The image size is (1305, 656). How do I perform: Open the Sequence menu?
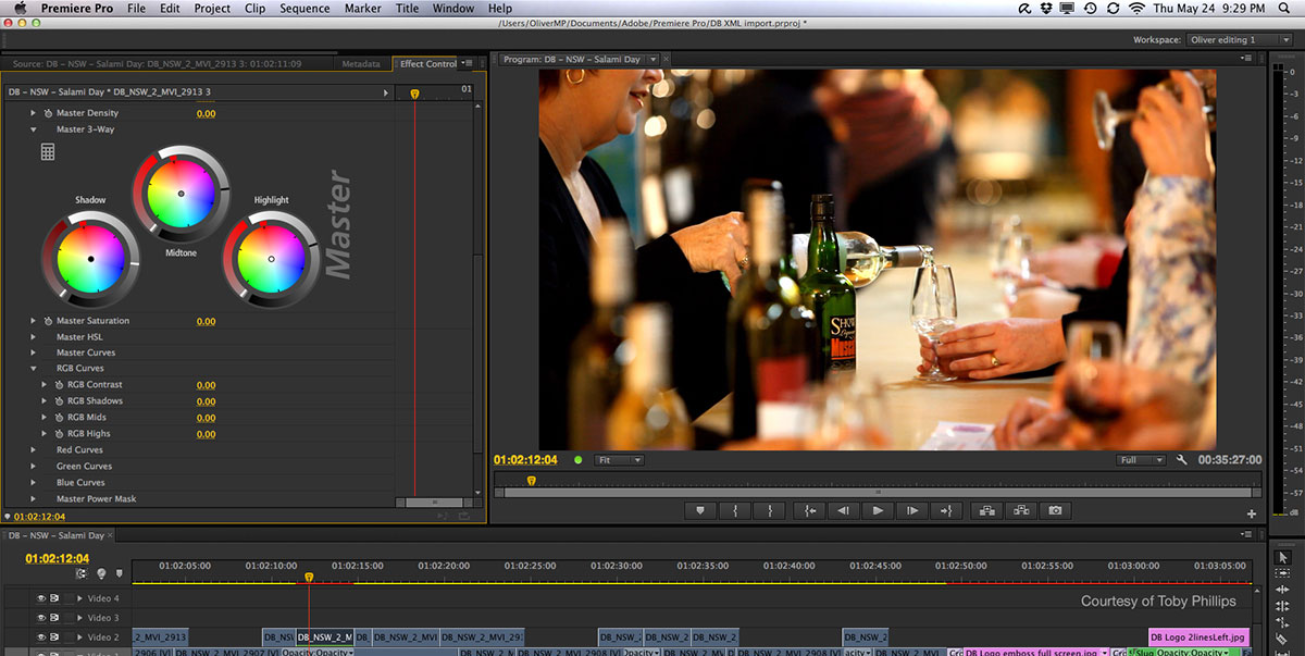pyautogui.click(x=305, y=8)
